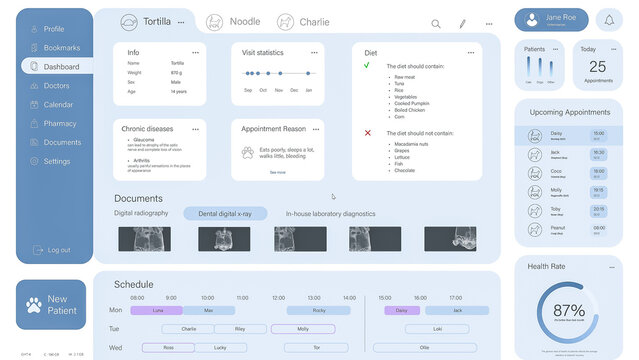Open Visit statistics more options
Image resolution: width=639 pixels, height=360 pixels.
pos(314,53)
